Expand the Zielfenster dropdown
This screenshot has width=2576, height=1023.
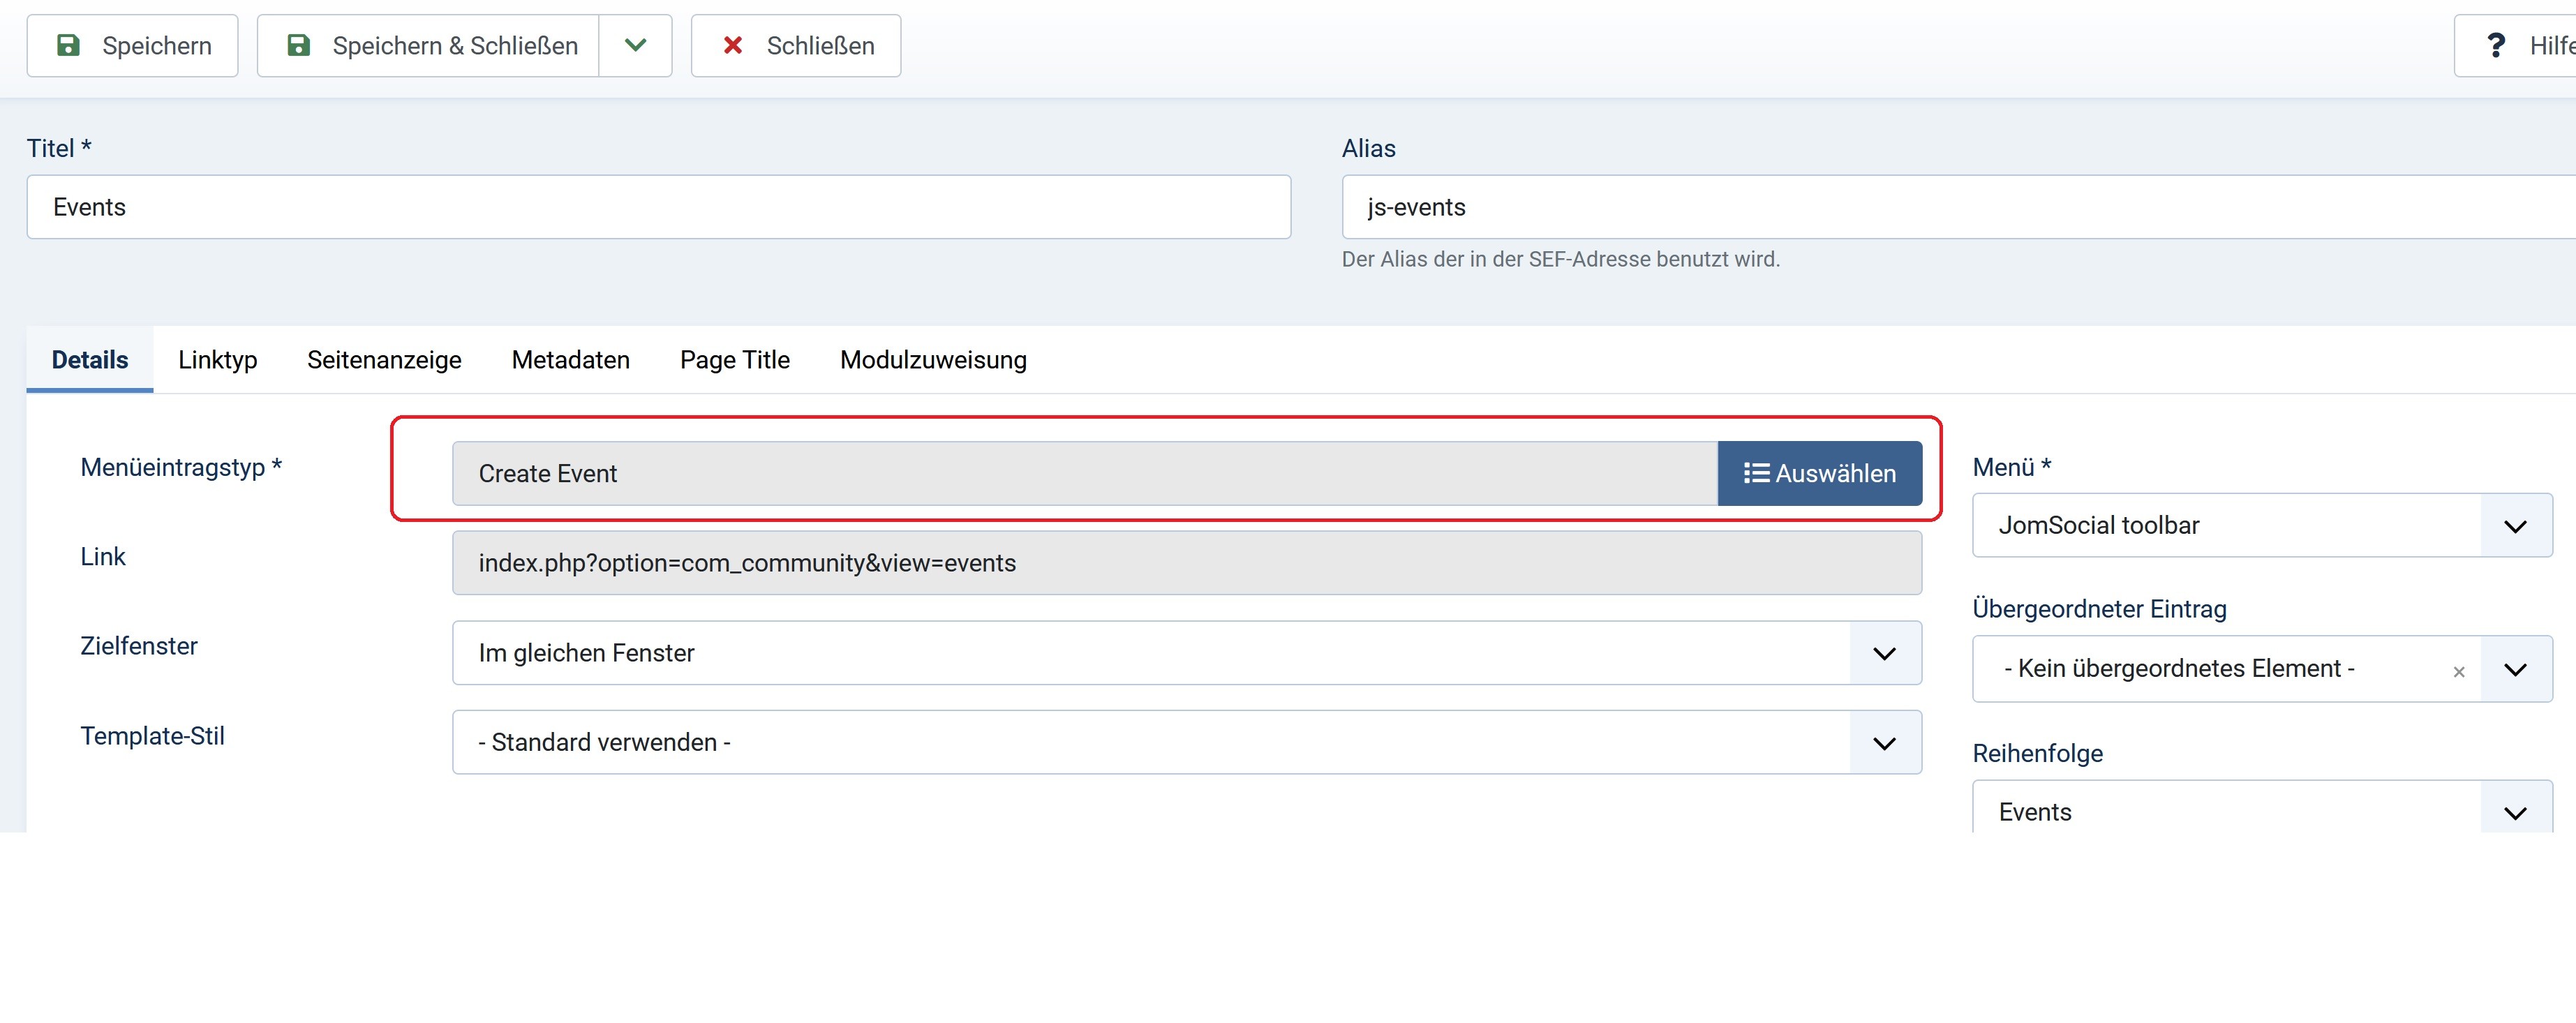[x=1884, y=653]
